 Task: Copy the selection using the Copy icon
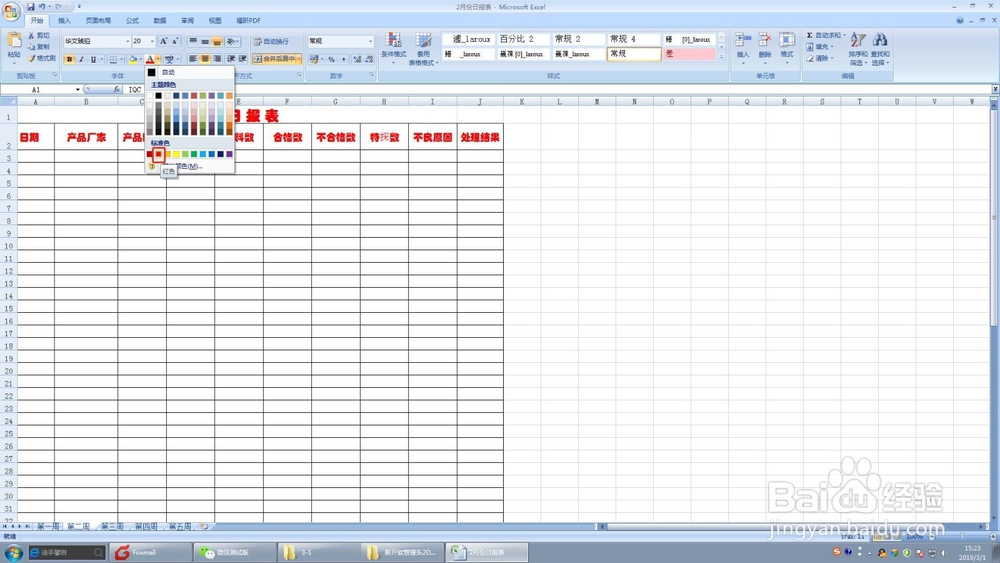coord(39,47)
